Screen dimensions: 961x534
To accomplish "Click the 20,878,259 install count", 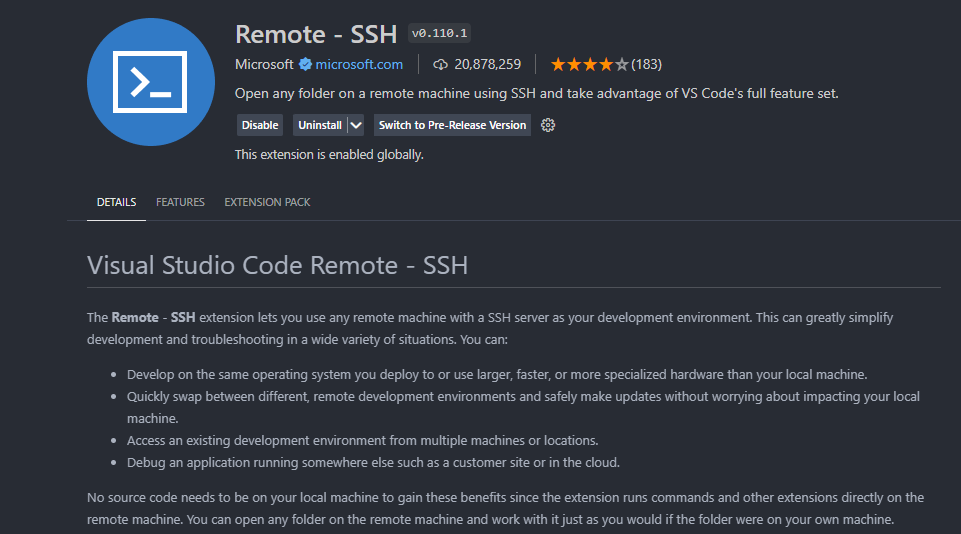I will point(487,64).
